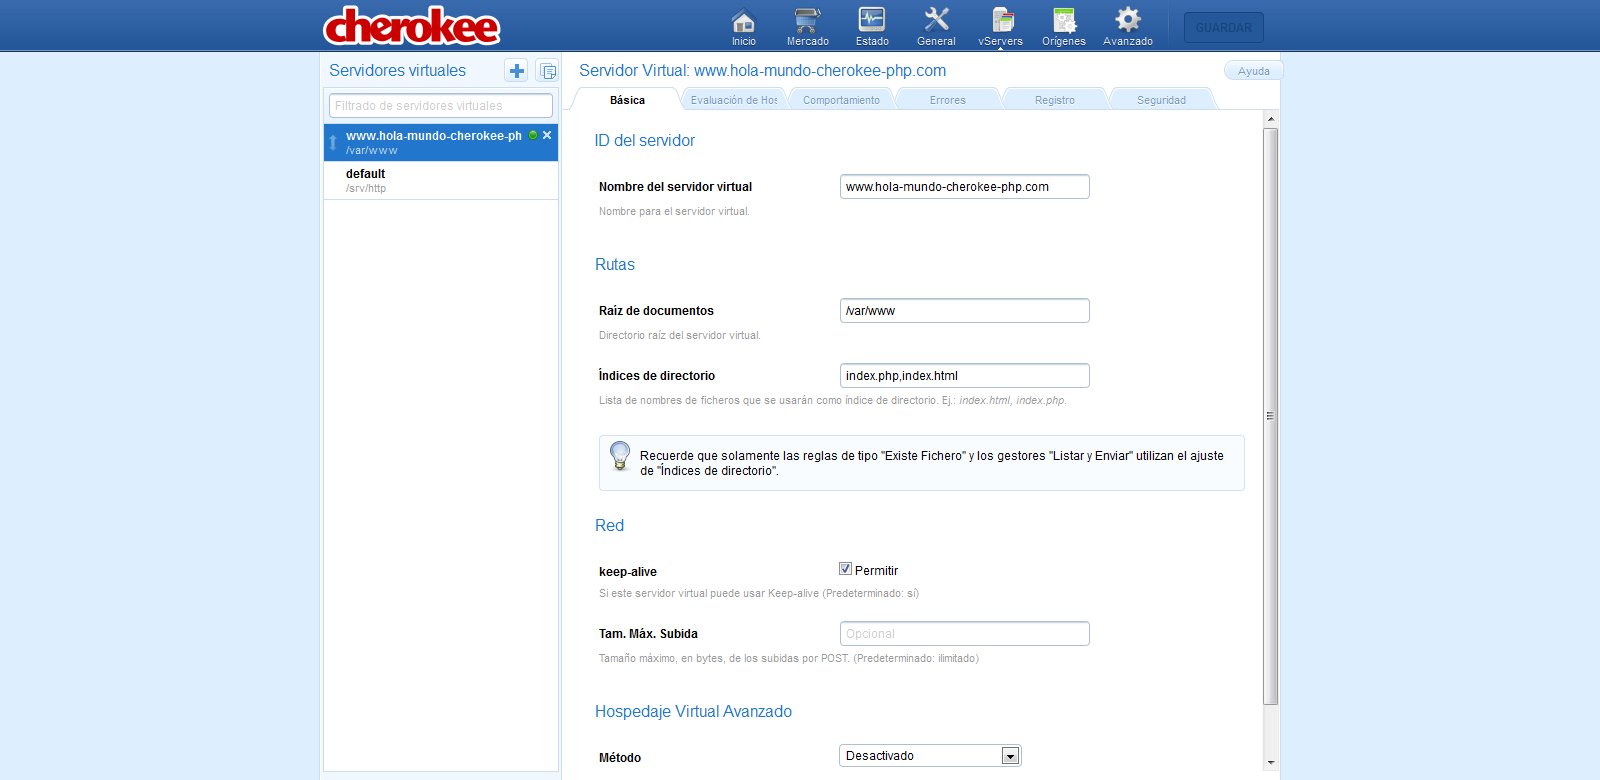The width and height of the screenshot is (1600, 780).
Task: Select the www.hola-mundo-cherokee-php server entry
Action: click(x=441, y=142)
